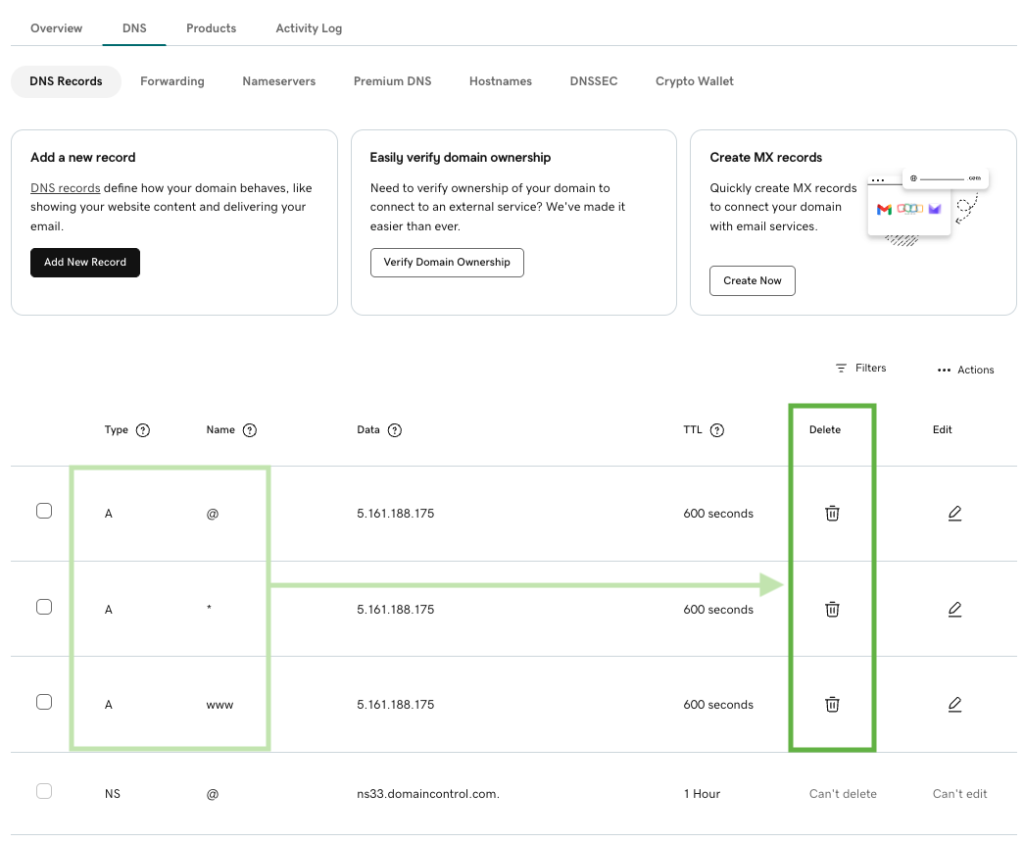This screenshot has height=843, width=1024.
Task: Delete the A record for @
Action: click(x=831, y=513)
